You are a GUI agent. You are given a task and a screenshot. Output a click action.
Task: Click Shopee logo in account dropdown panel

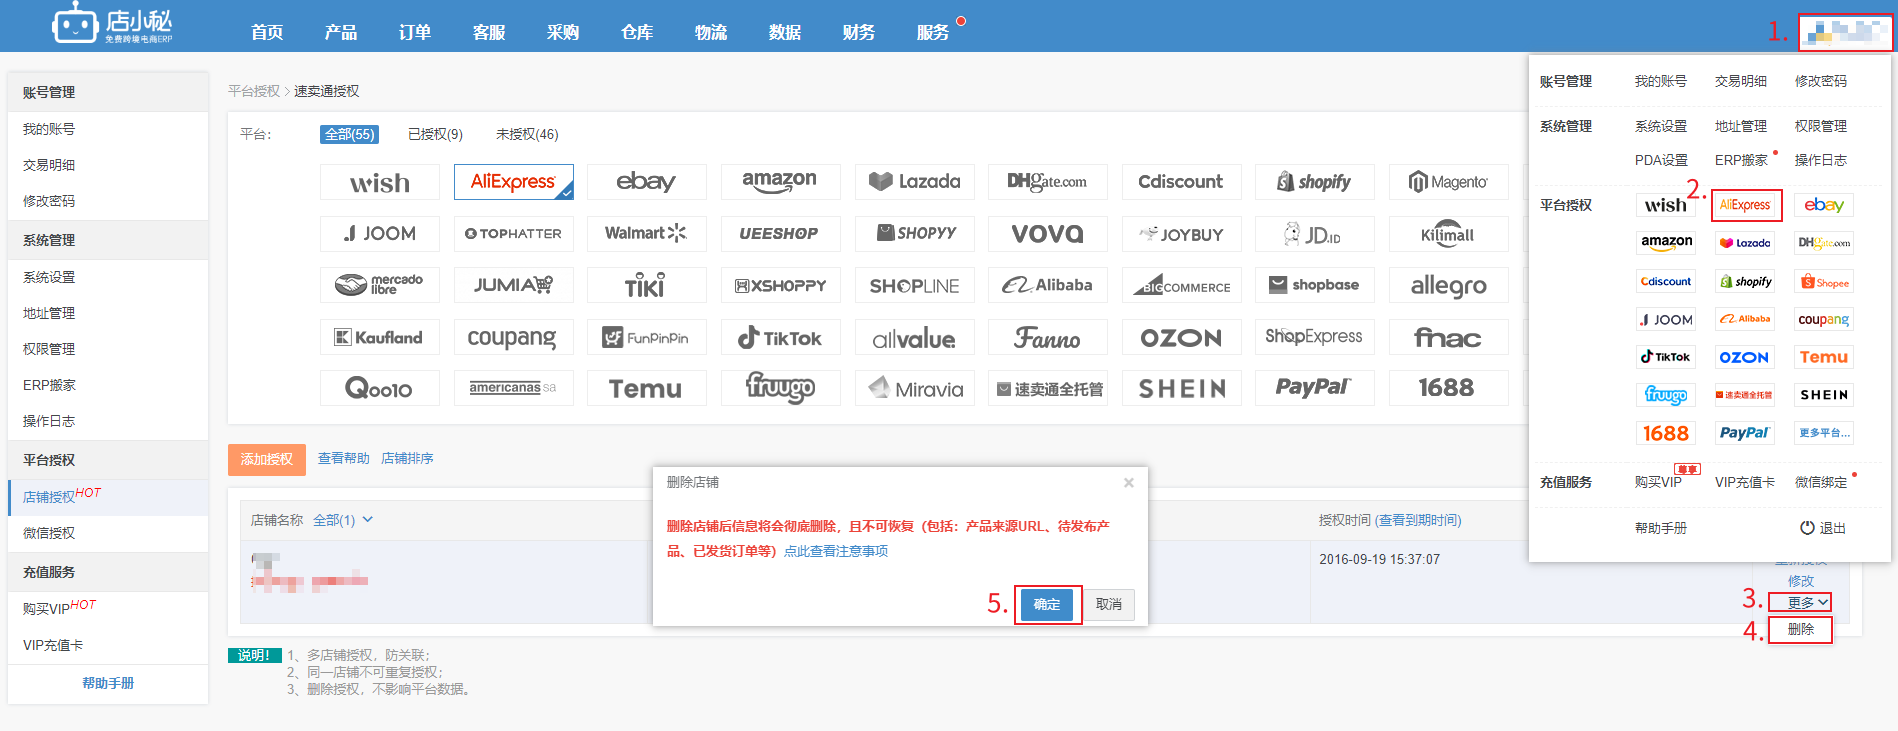click(1825, 282)
